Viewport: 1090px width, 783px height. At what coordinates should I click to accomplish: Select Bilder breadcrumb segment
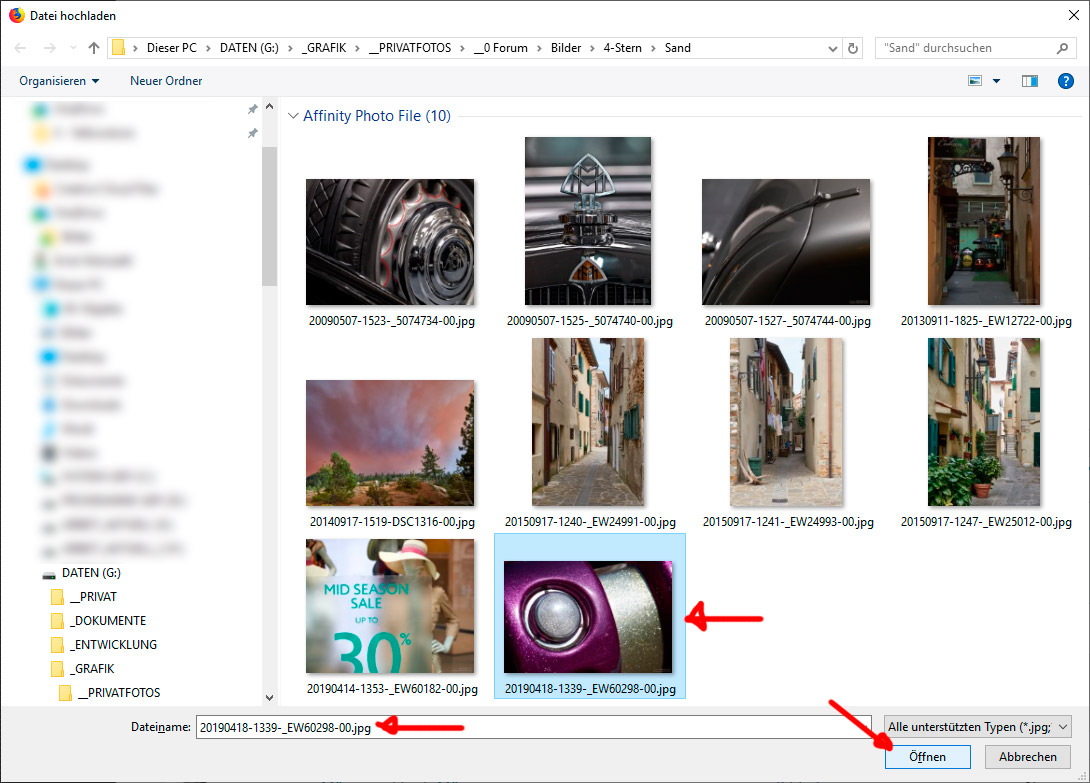(566, 48)
